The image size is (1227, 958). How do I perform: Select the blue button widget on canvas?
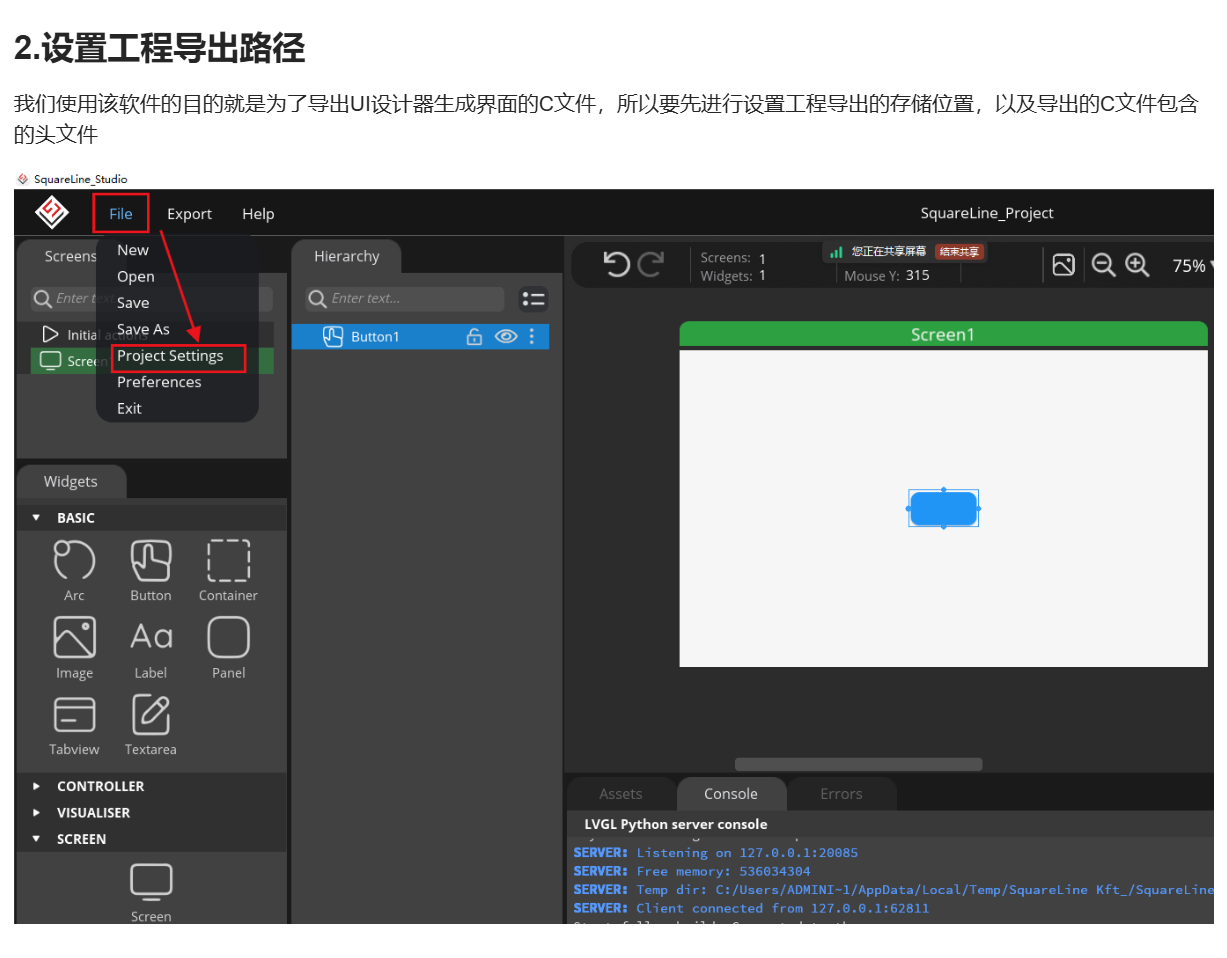point(943,508)
